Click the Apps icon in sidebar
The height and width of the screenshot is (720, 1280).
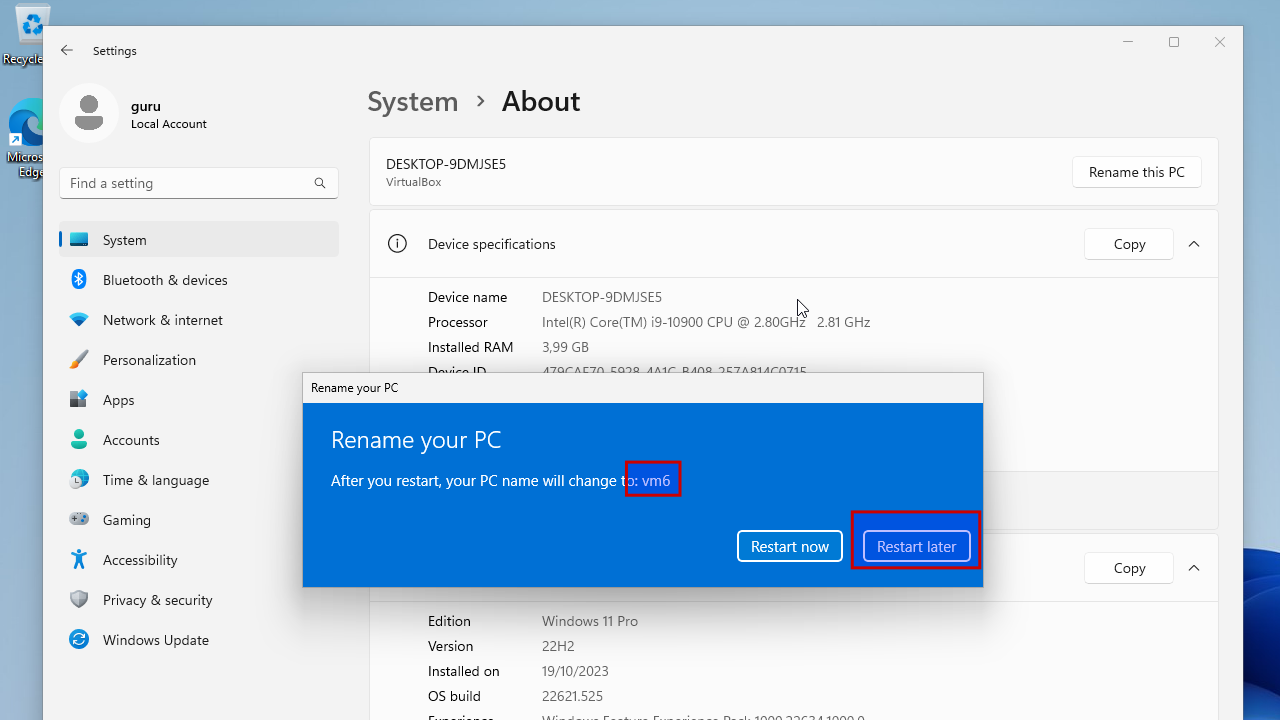79,400
